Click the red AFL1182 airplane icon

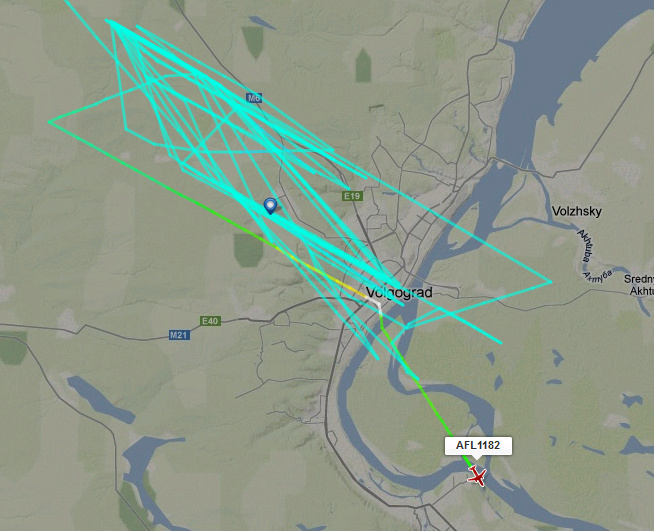pos(477,476)
